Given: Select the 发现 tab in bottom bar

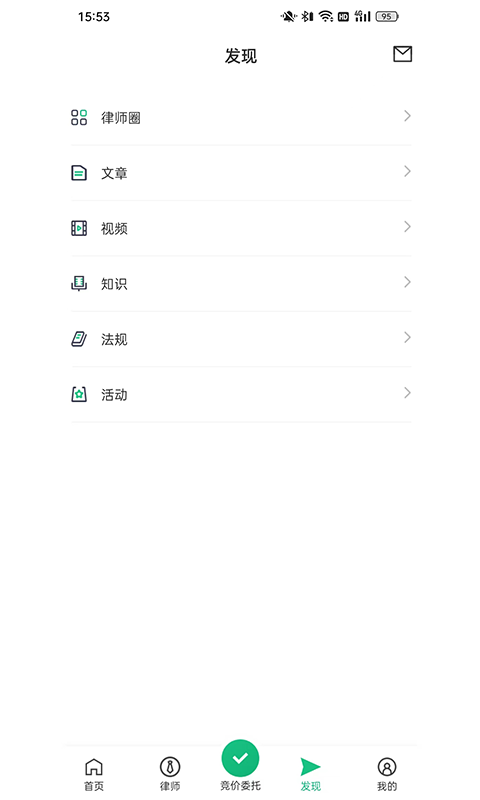Looking at the screenshot, I should click(310, 774).
